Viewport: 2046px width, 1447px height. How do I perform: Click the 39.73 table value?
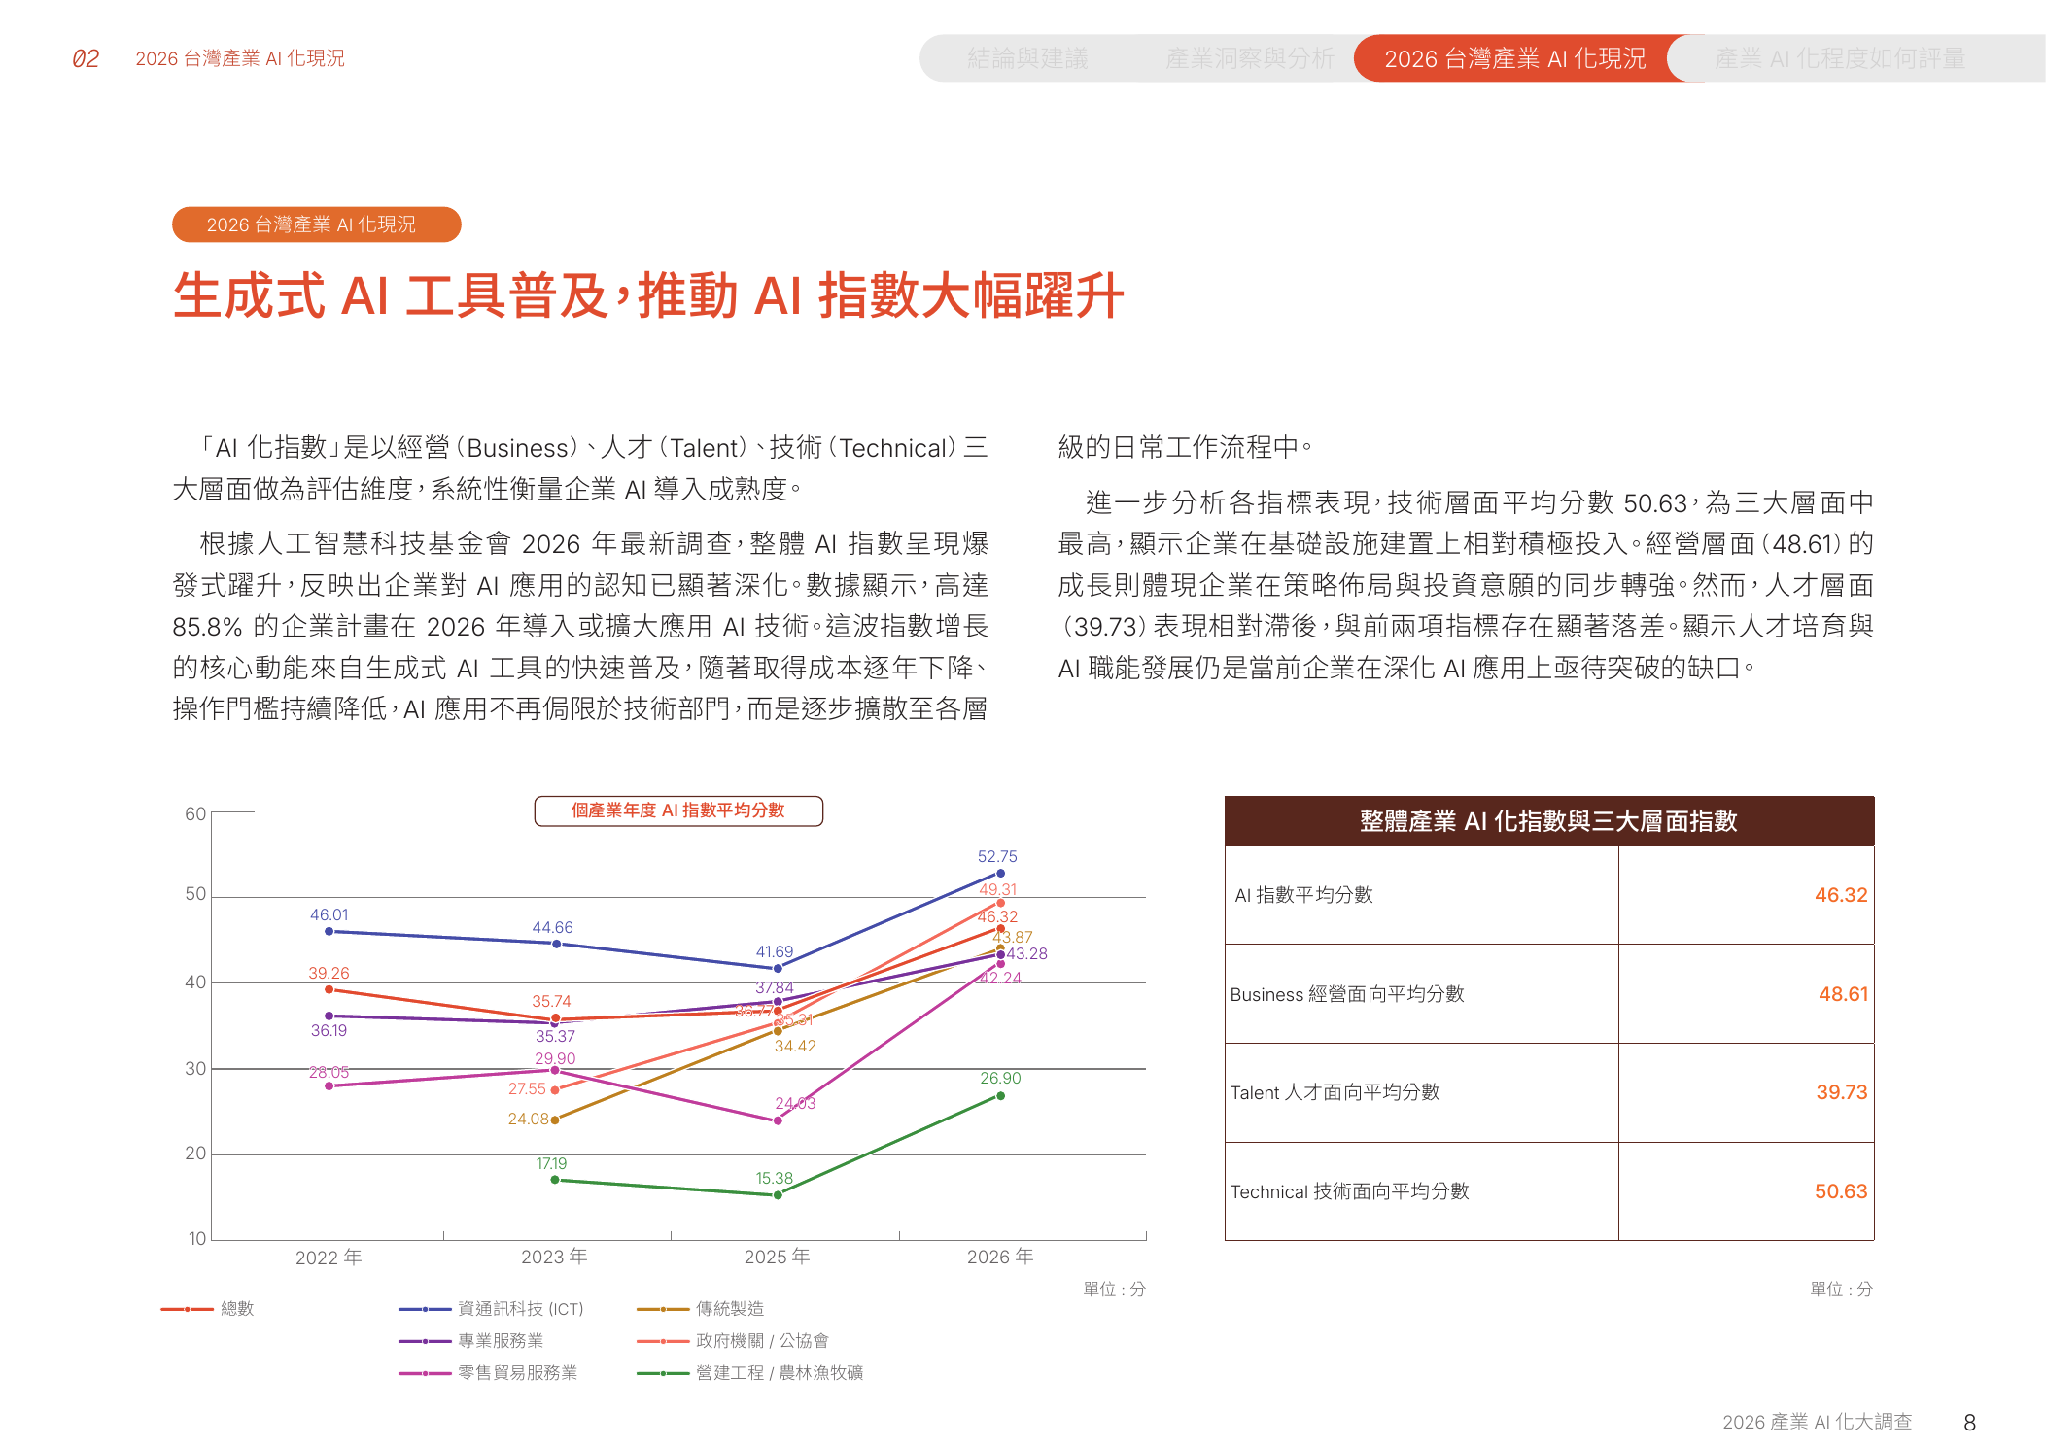point(1842,1092)
